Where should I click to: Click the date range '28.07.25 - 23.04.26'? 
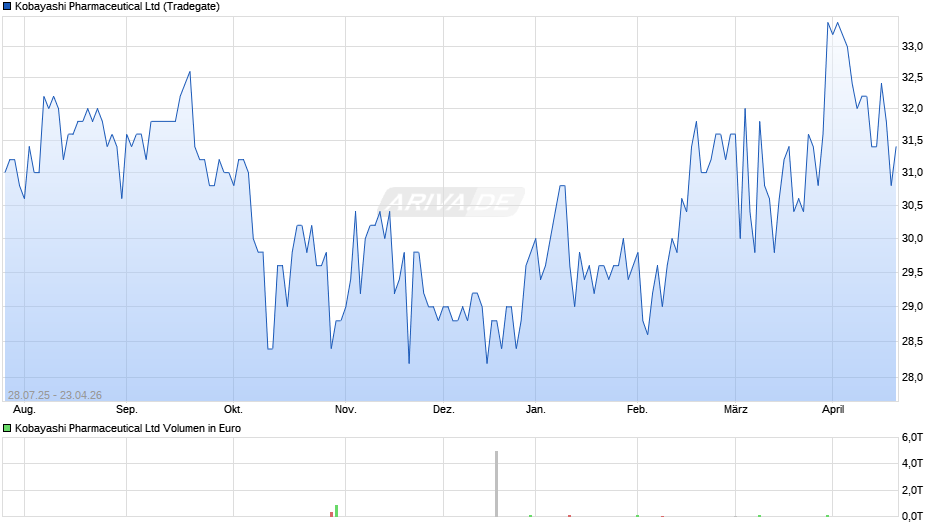55,395
